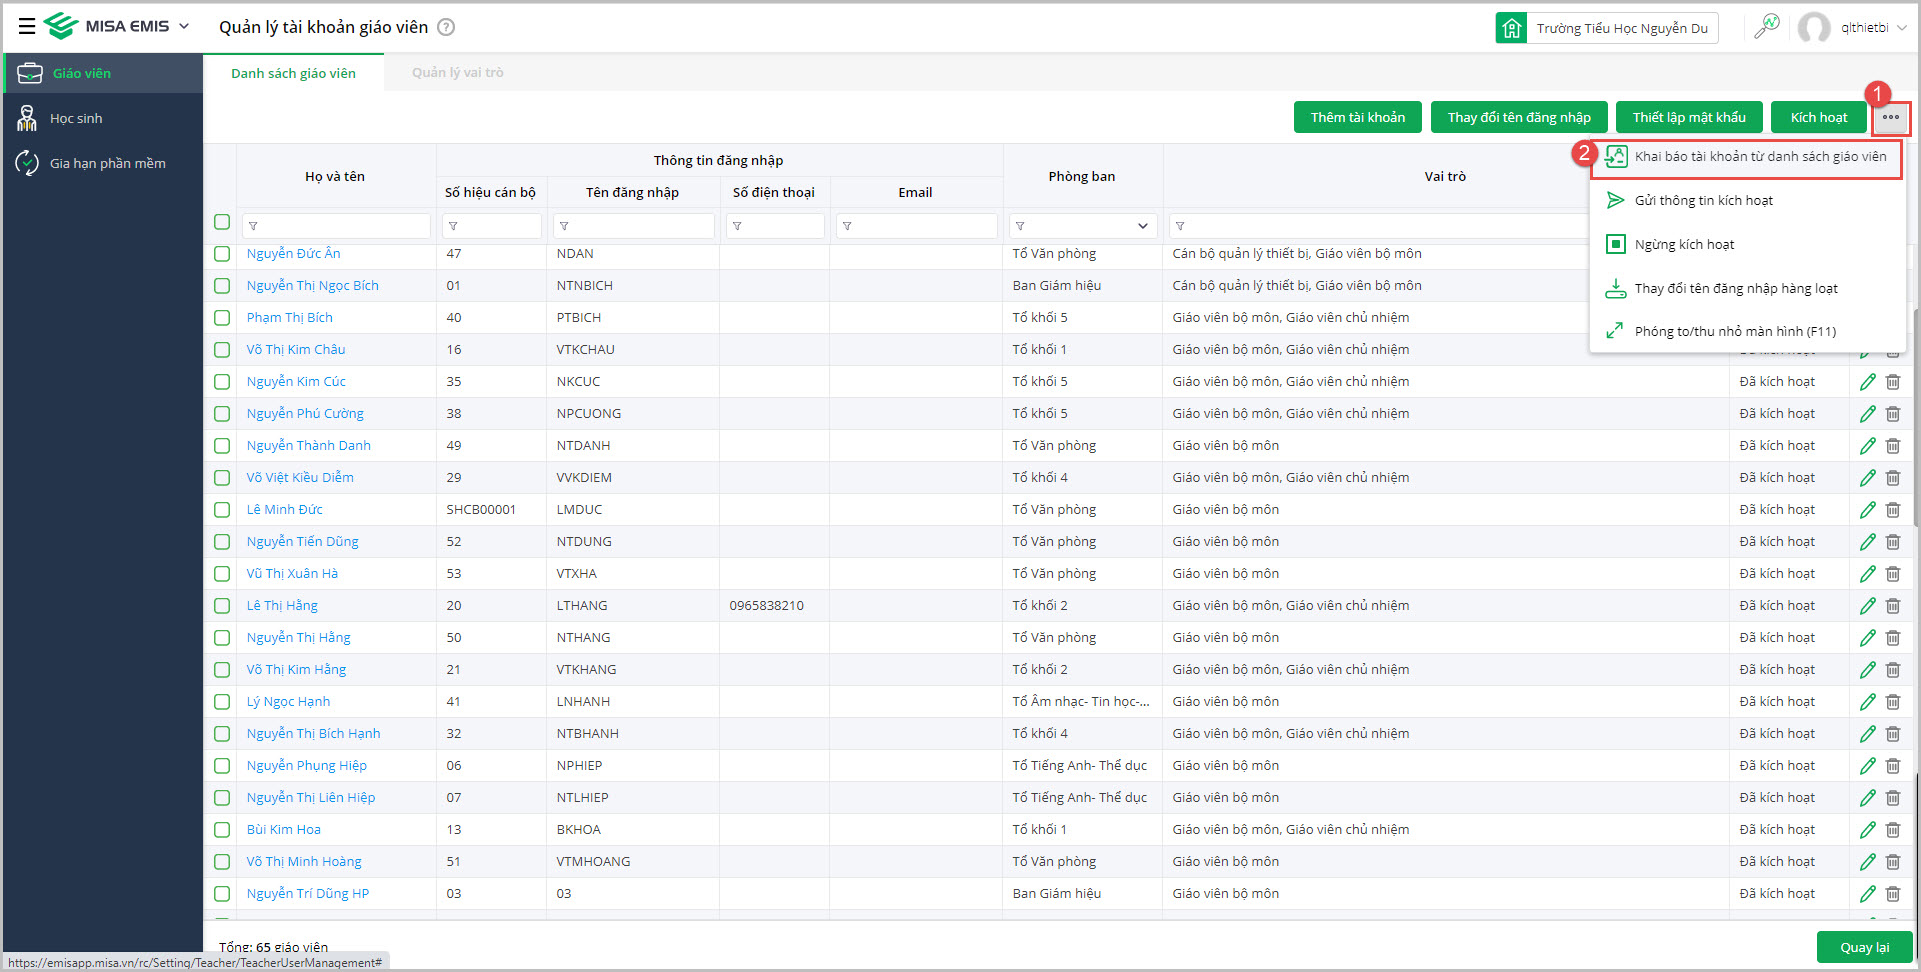Click the help question mark icon
The height and width of the screenshot is (972, 1921).
447,27
